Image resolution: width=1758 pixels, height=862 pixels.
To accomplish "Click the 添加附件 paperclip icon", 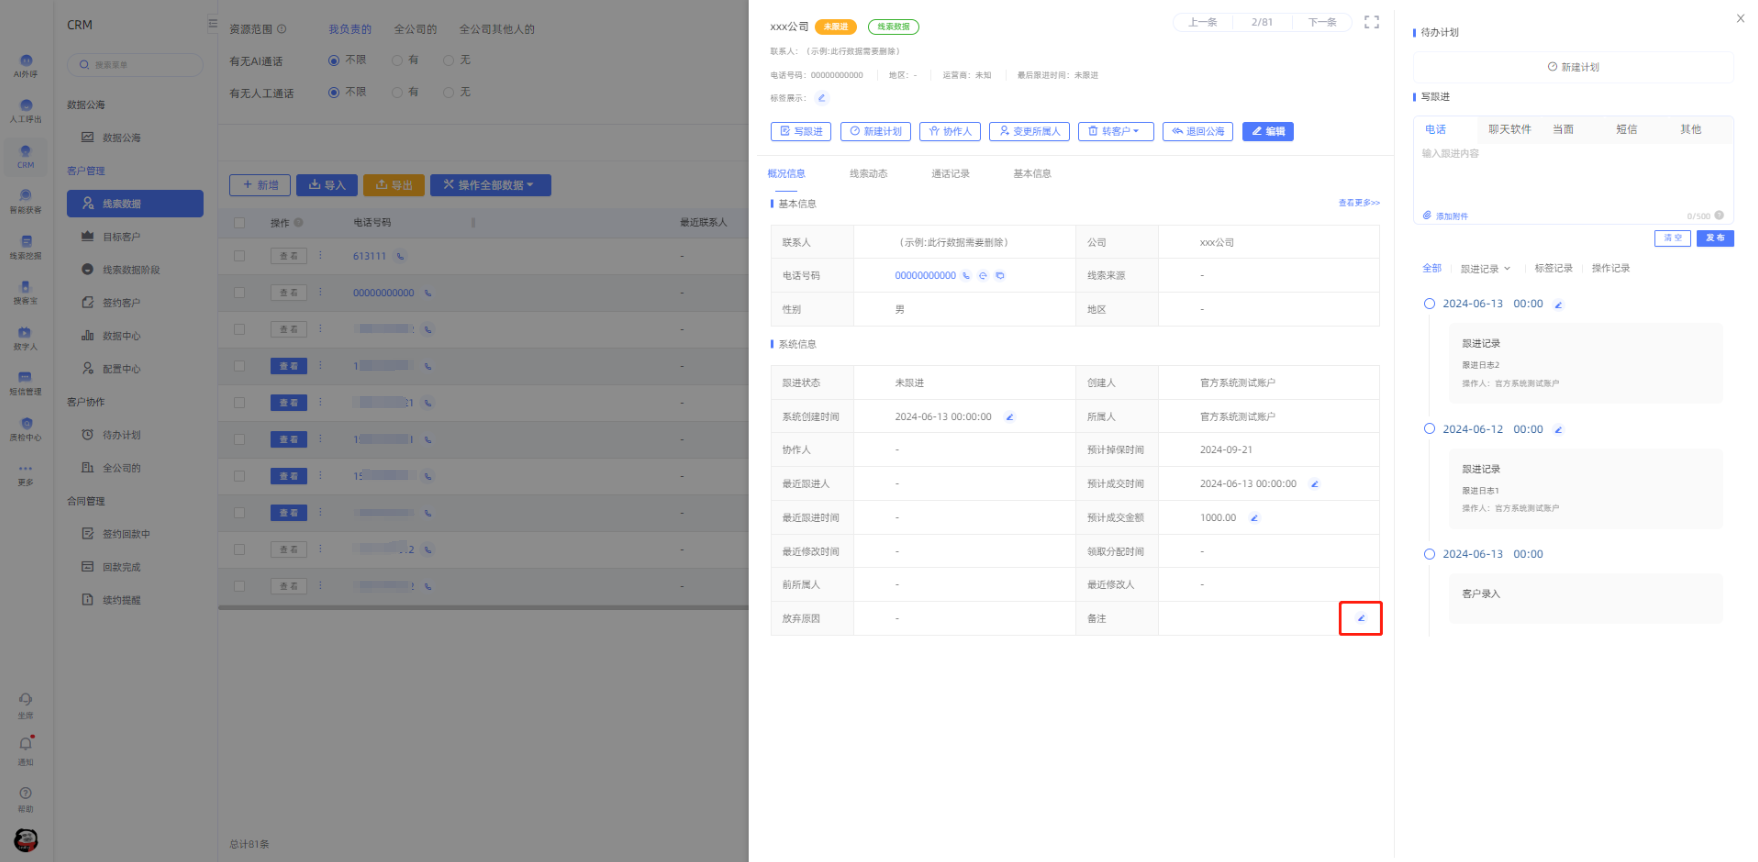I will tap(1427, 216).
